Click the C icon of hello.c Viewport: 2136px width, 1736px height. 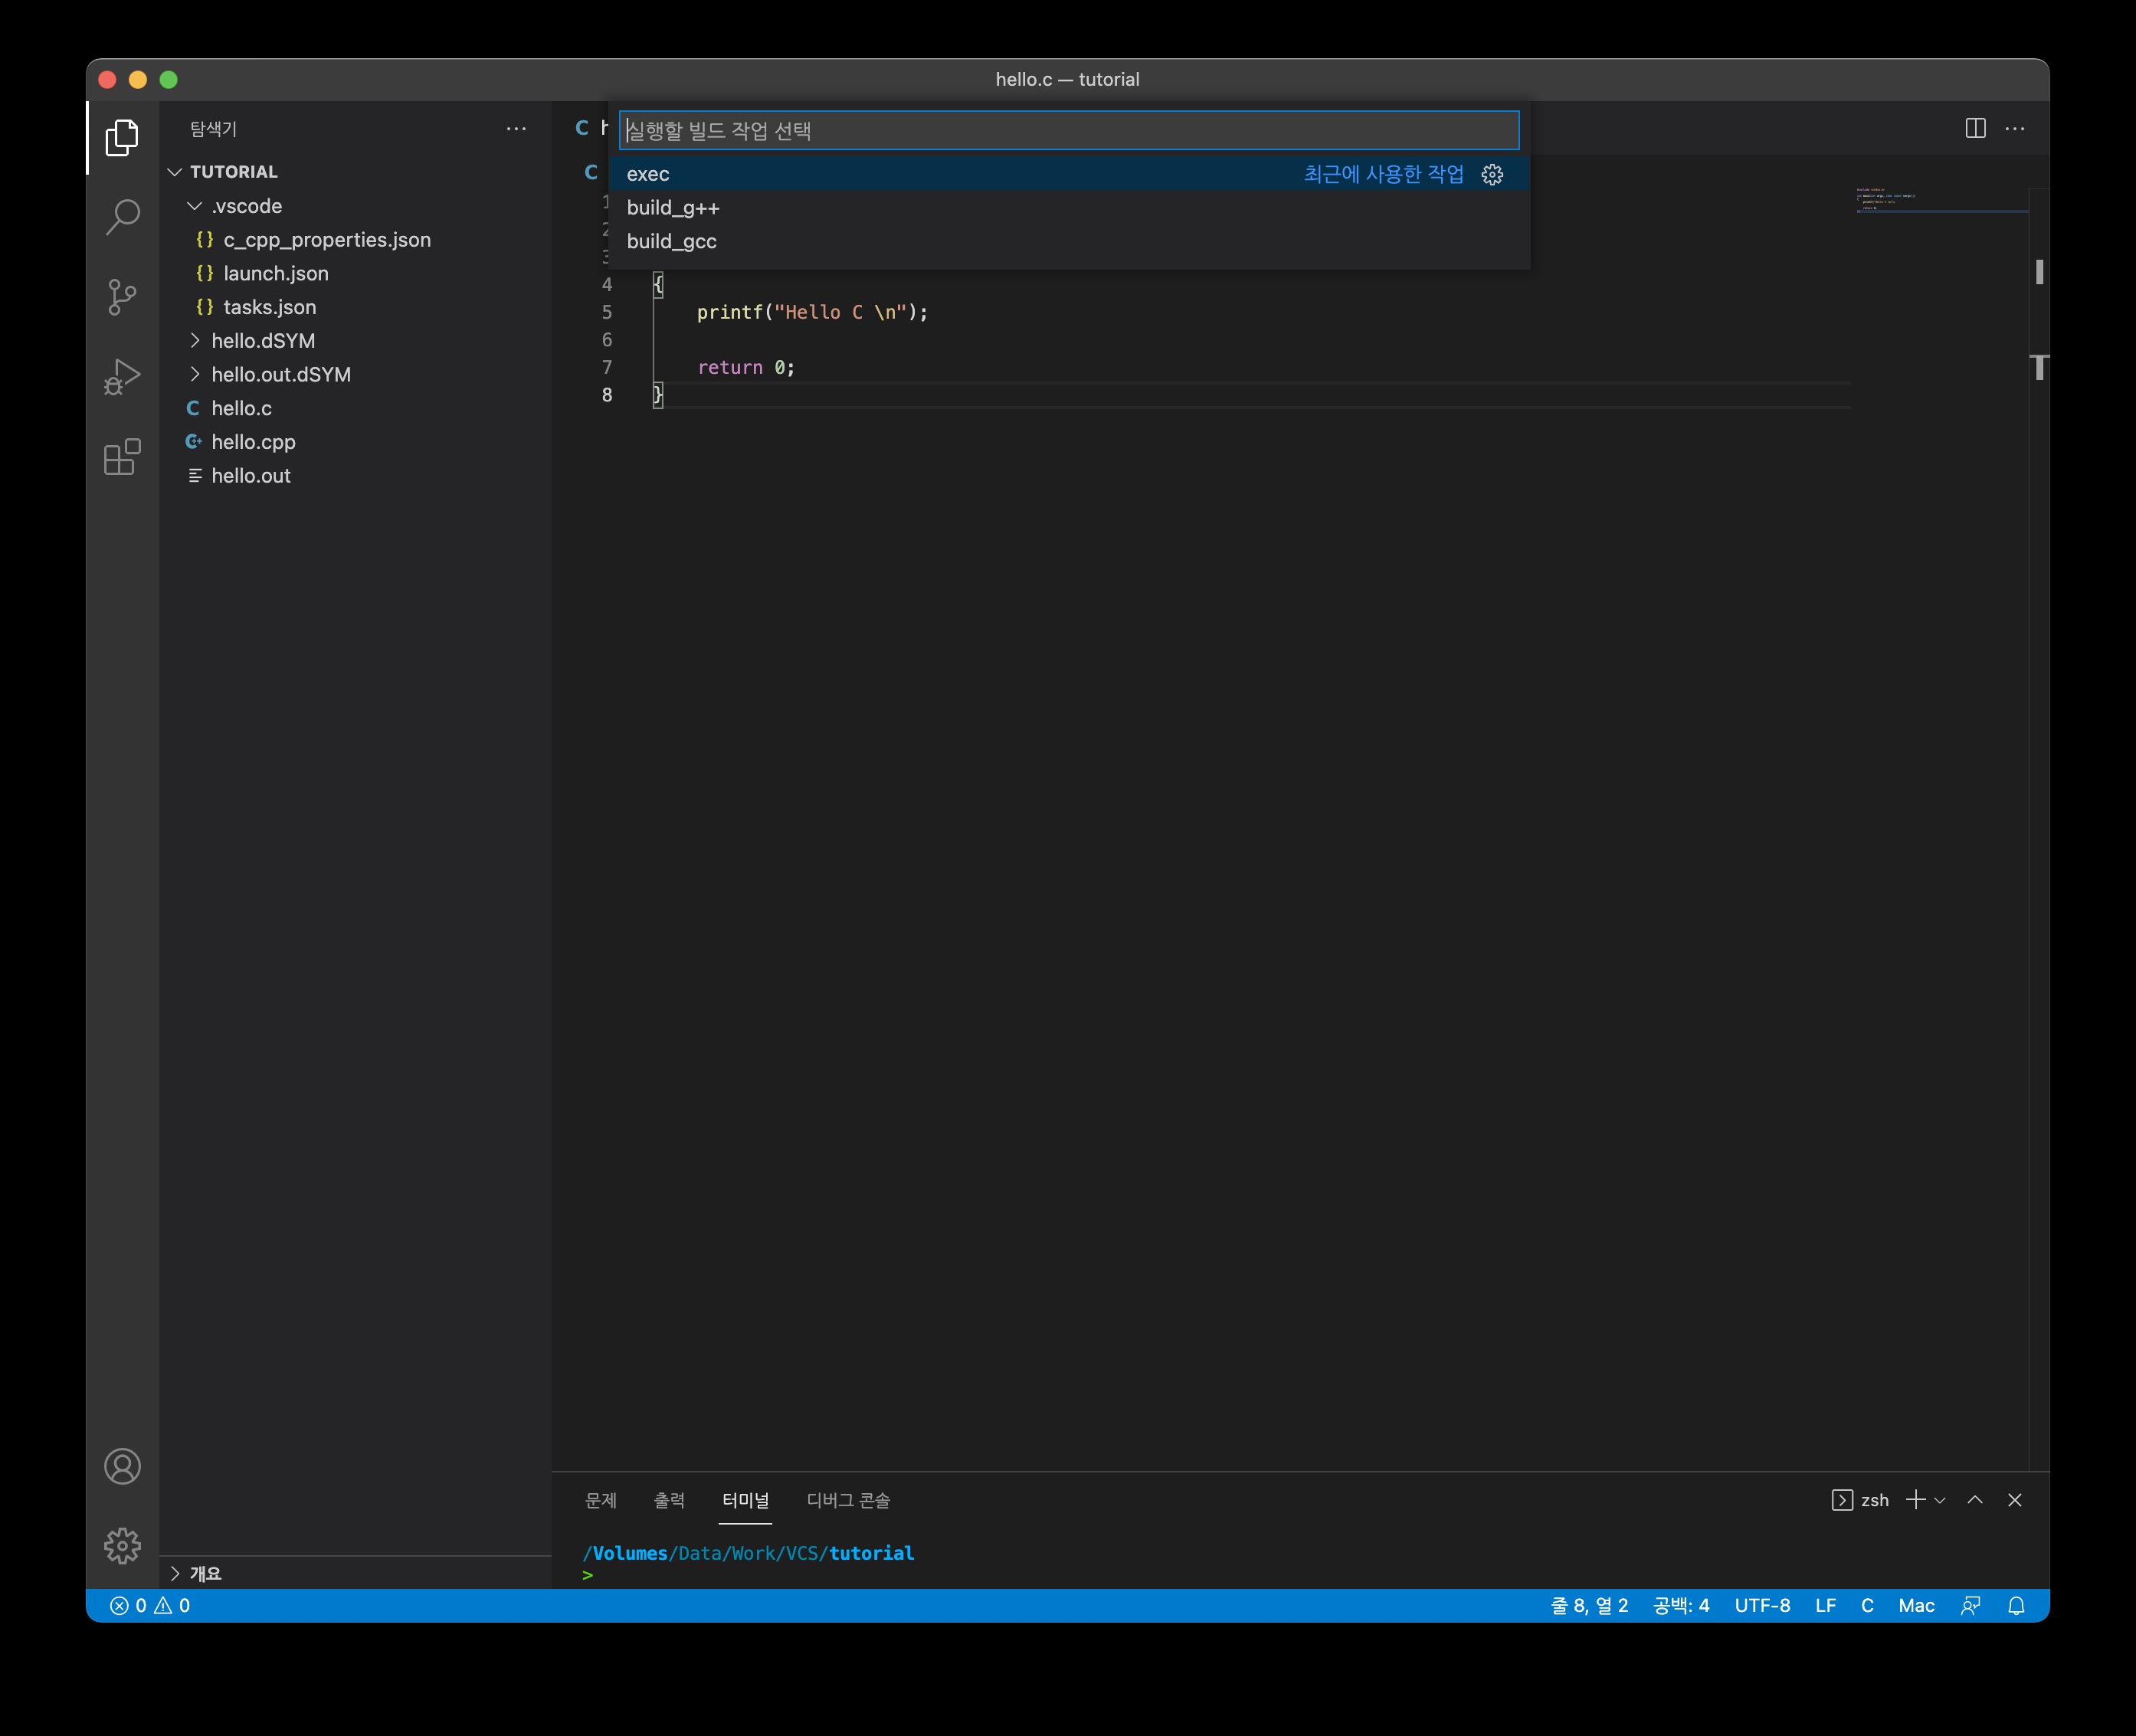pos(193,408)
